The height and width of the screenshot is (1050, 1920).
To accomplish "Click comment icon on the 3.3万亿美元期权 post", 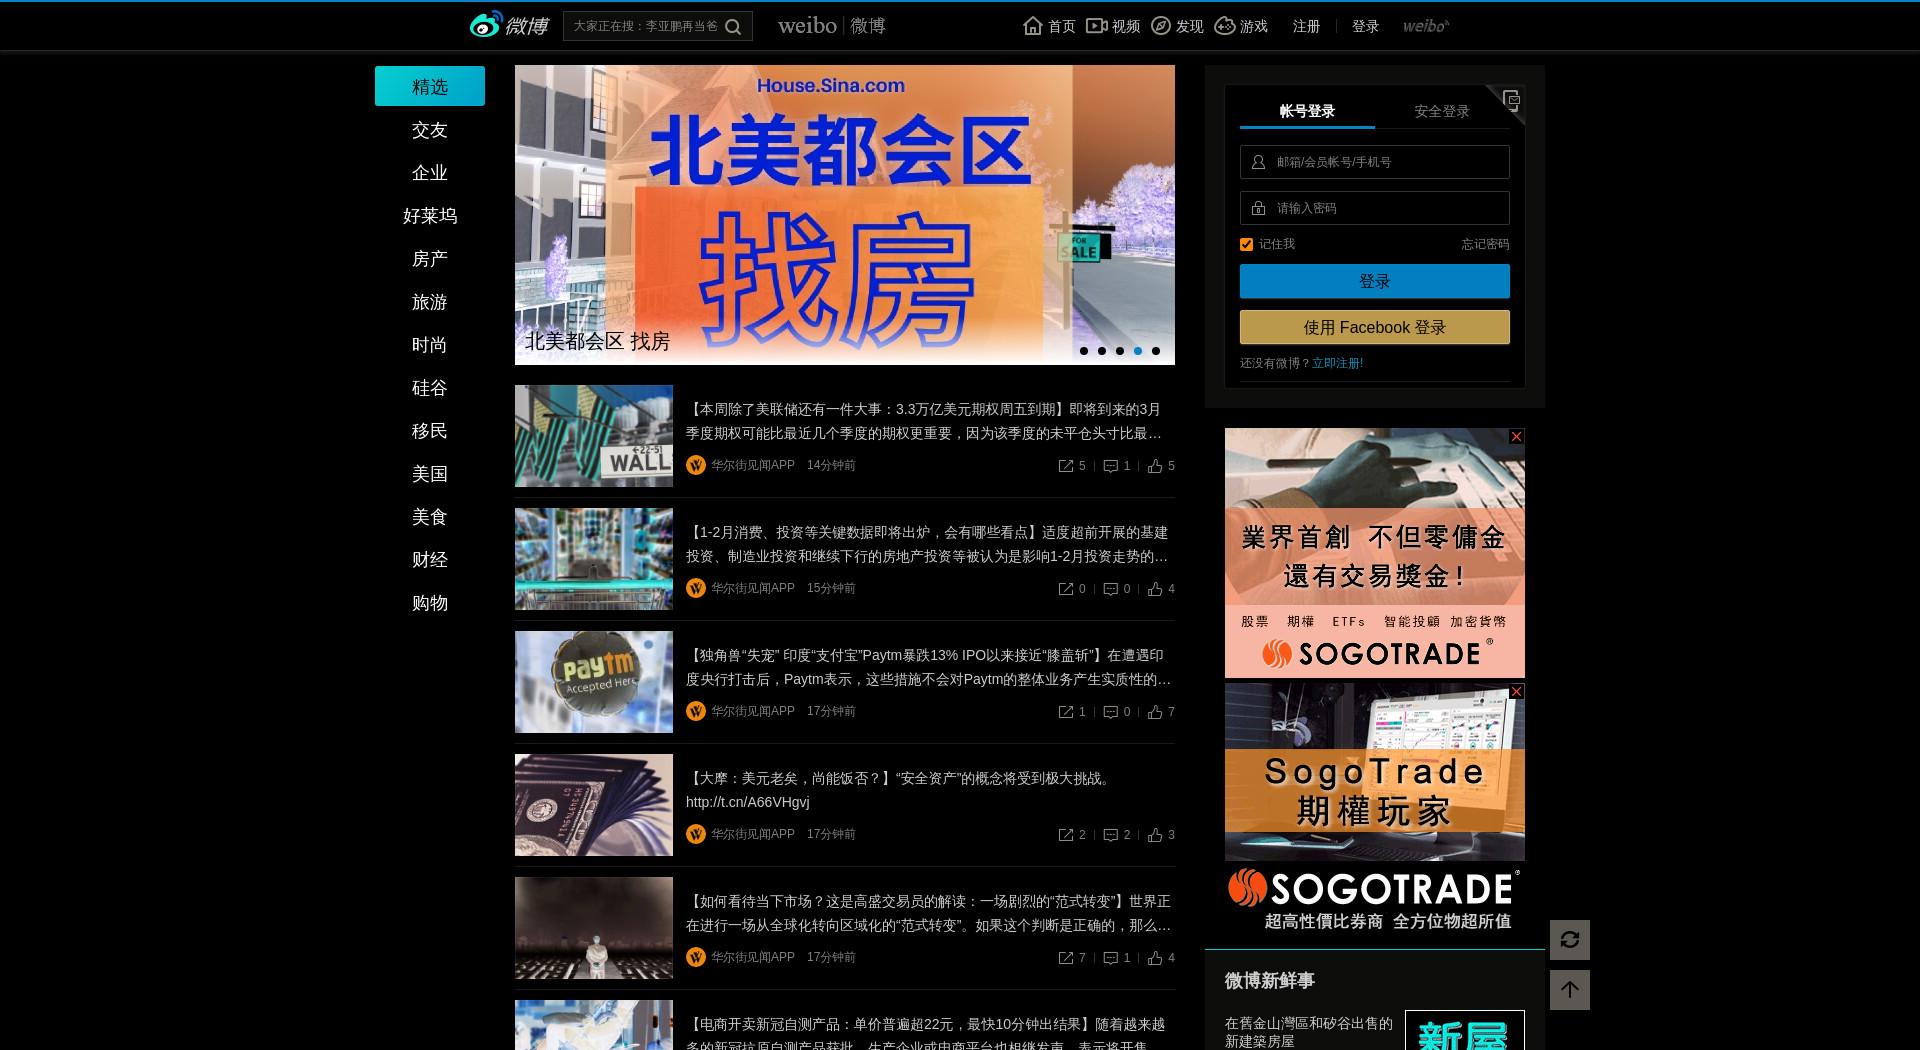I will tap(1110, 466).
